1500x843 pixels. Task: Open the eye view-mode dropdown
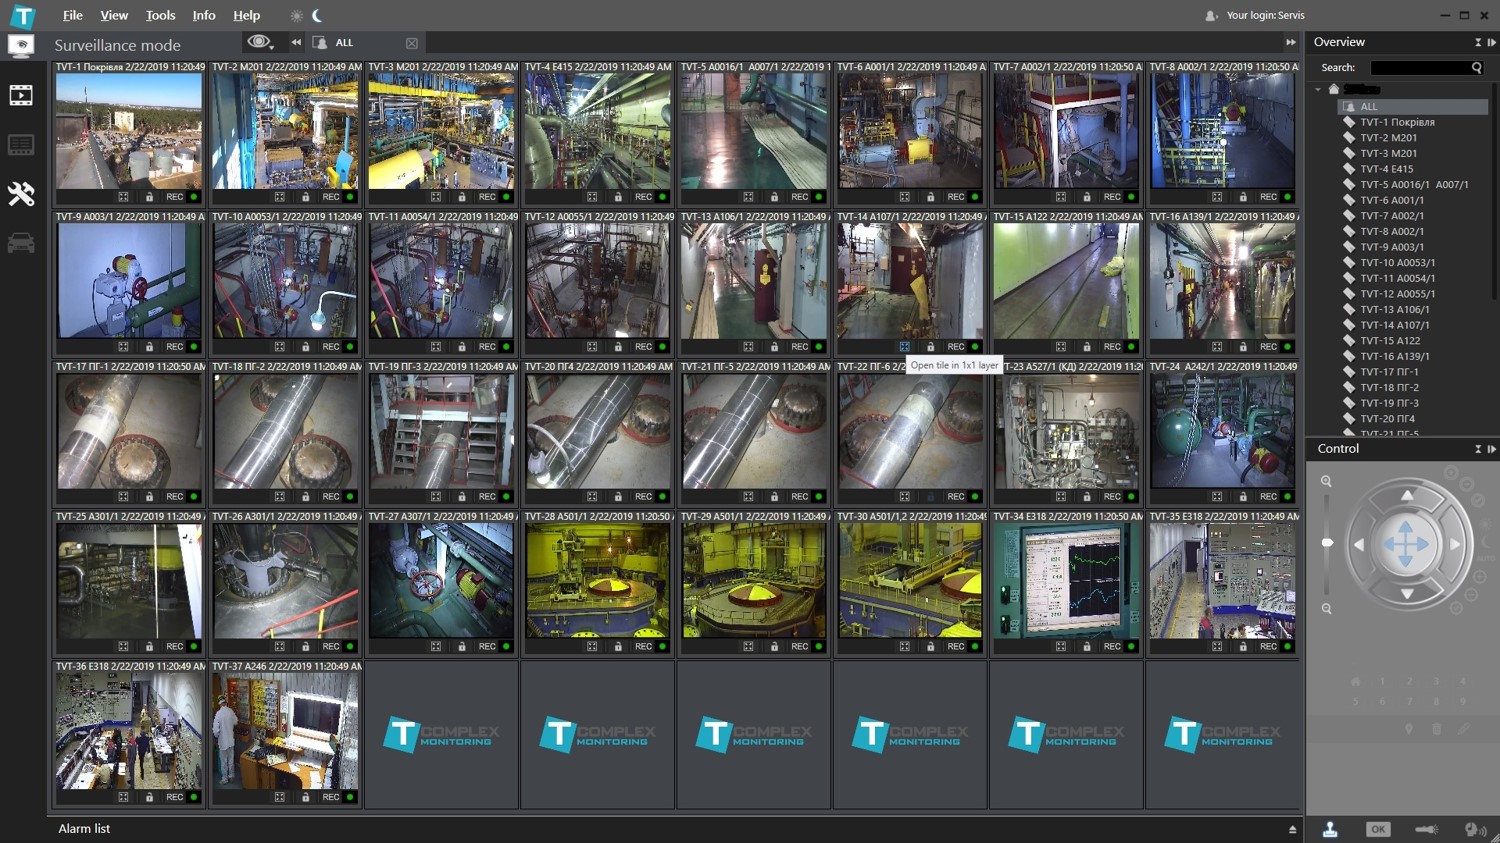point(260,42)
